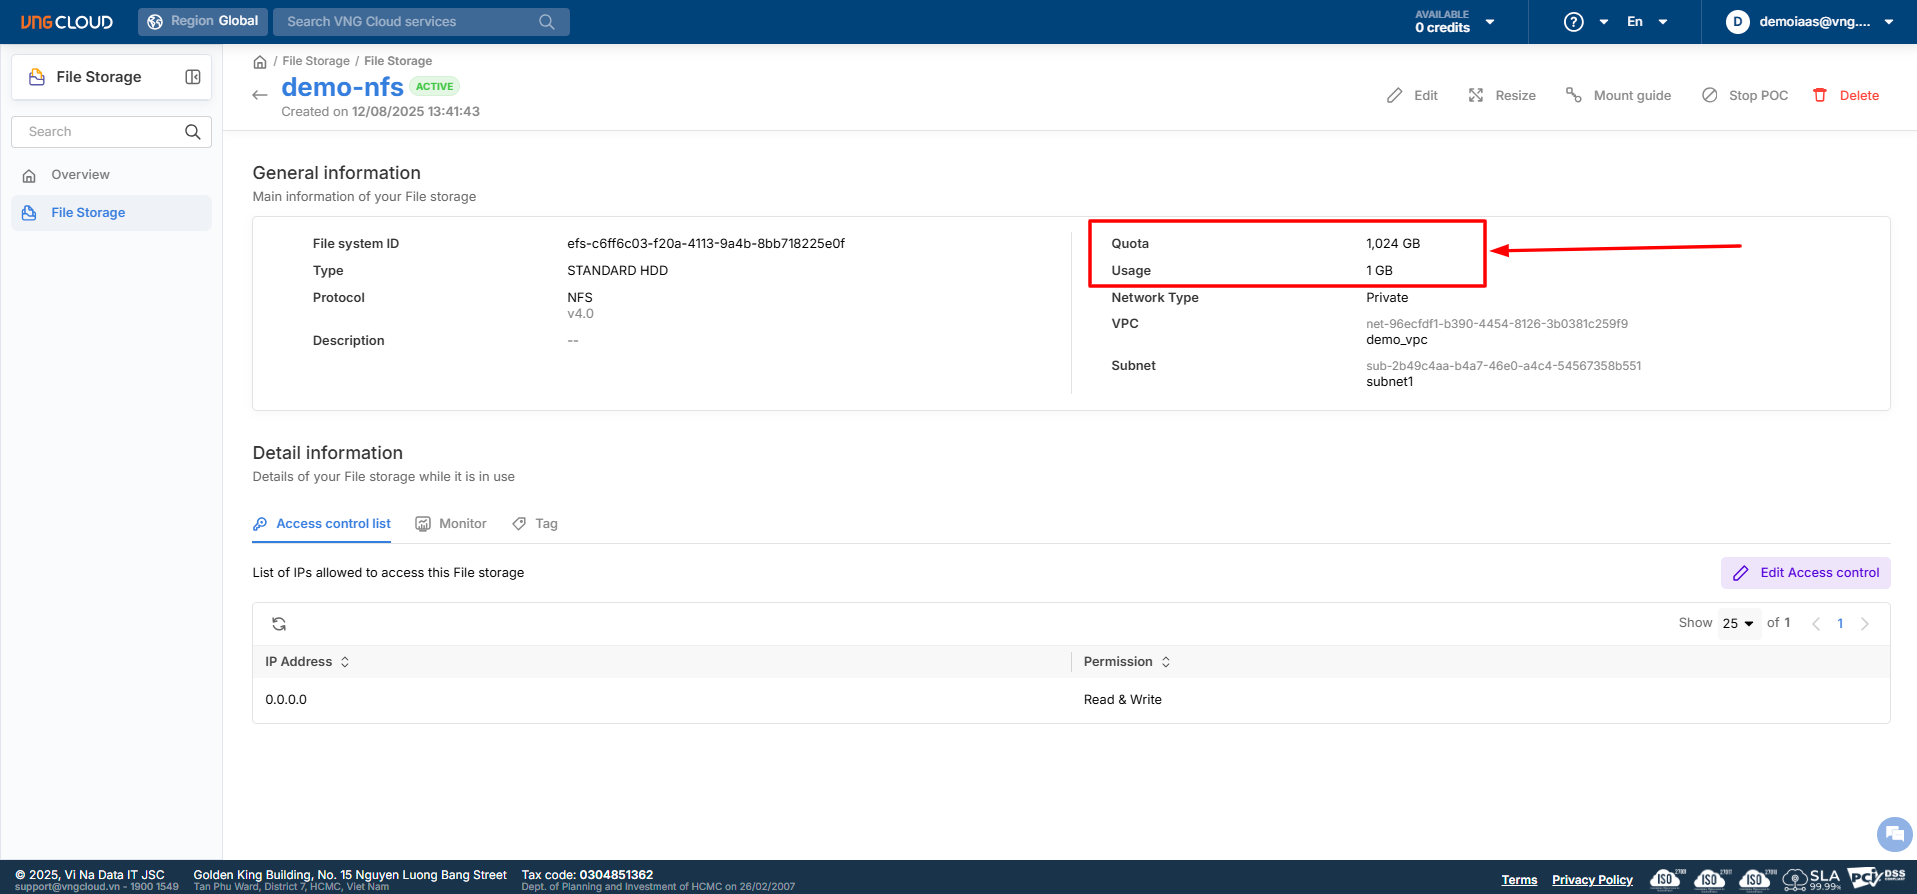The height and width of the screenshot is (894, 1917).
Task: Click the Edit Access control button
Action: (1805, 573)
